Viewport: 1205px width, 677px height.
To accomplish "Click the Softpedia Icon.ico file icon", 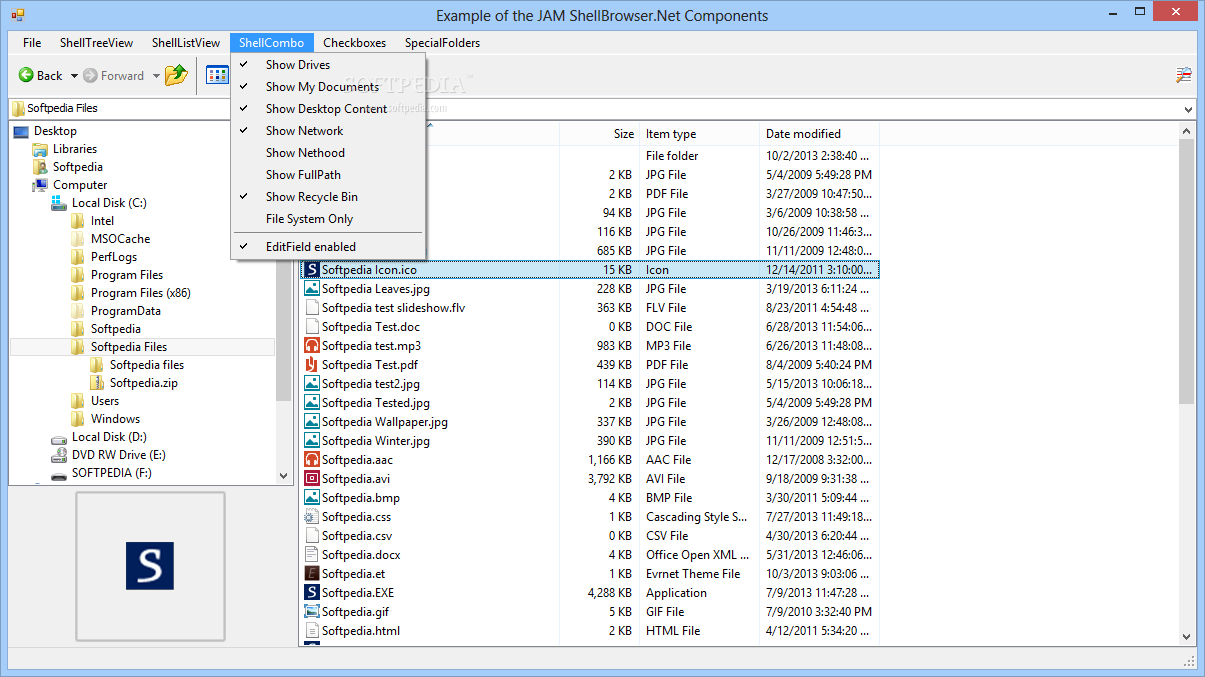I will pos(312,269).
